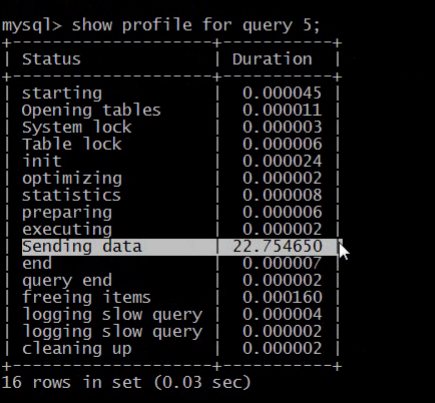Click the highlighted 'Sending data' status
The height and width of the screenshot is (403, 435).
[x=82, y=247]
